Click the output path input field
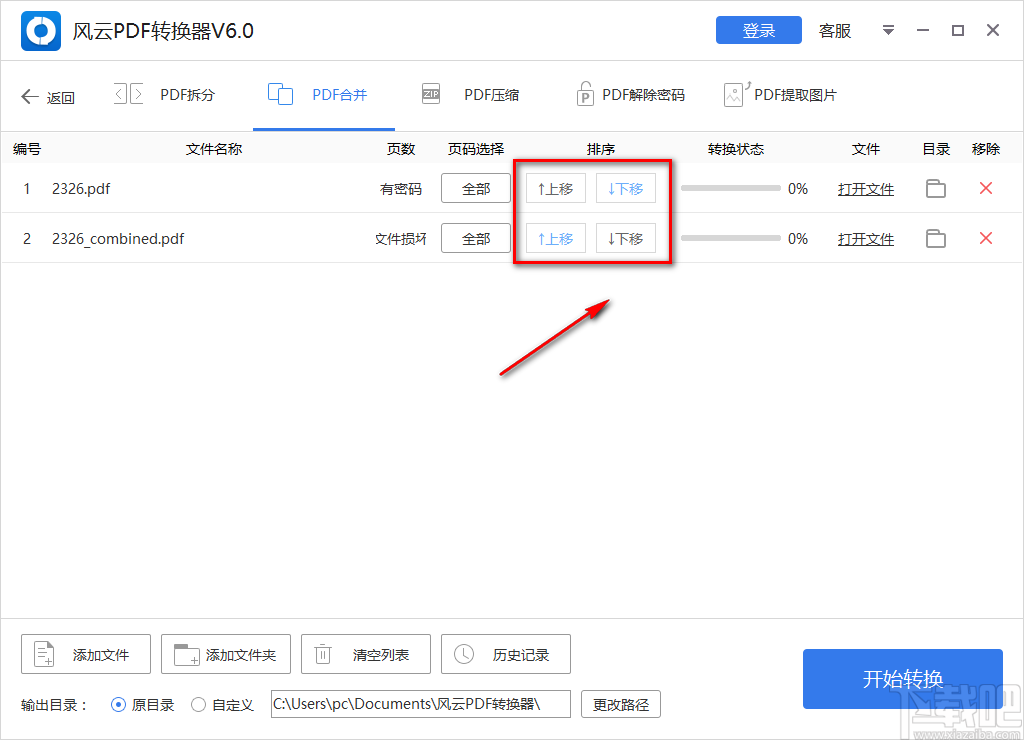The height and width of the screenshot is (740, 1024). click(421, 704)
